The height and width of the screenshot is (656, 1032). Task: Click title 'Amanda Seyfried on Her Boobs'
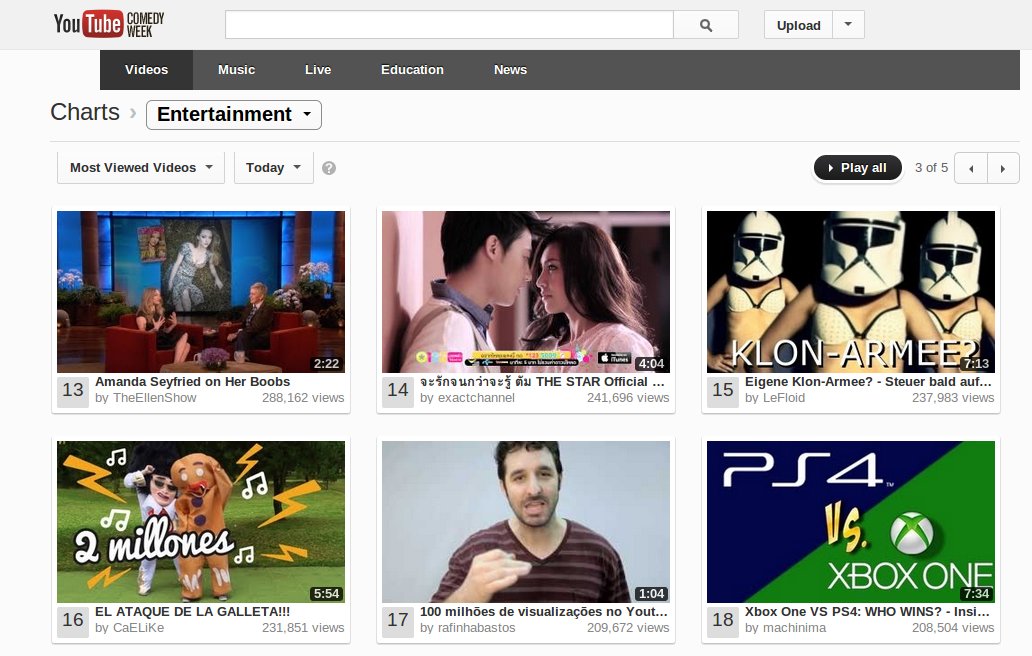192,382
